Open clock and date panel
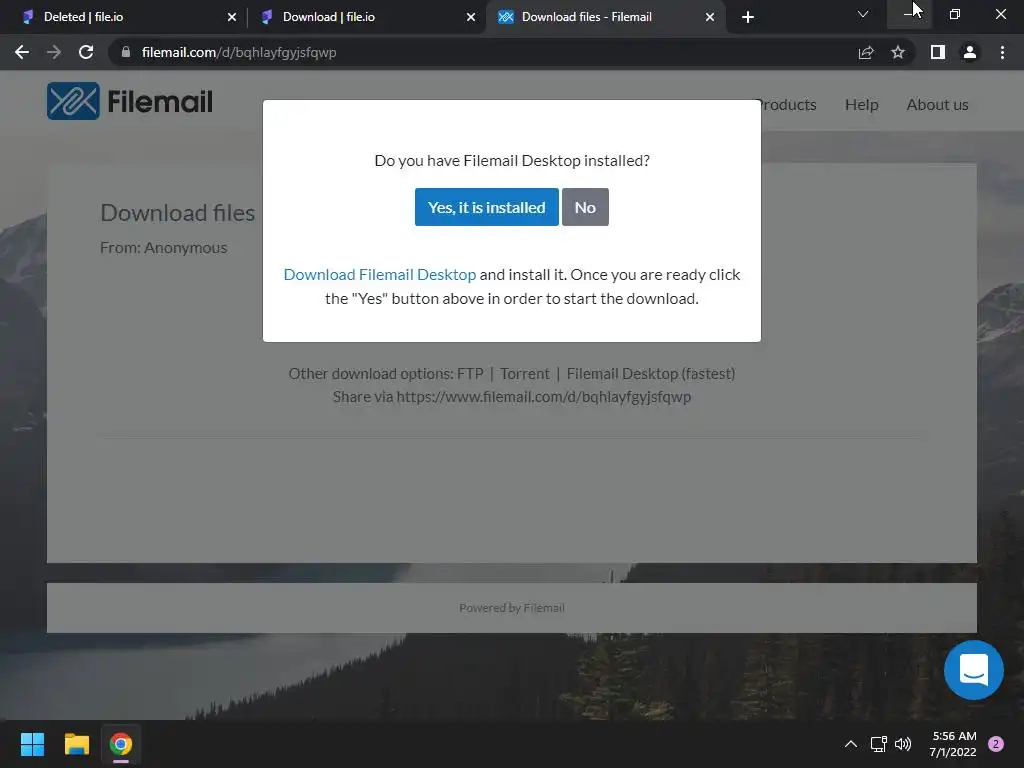This screenshot has height=768, width=1024. coord(953,744)
